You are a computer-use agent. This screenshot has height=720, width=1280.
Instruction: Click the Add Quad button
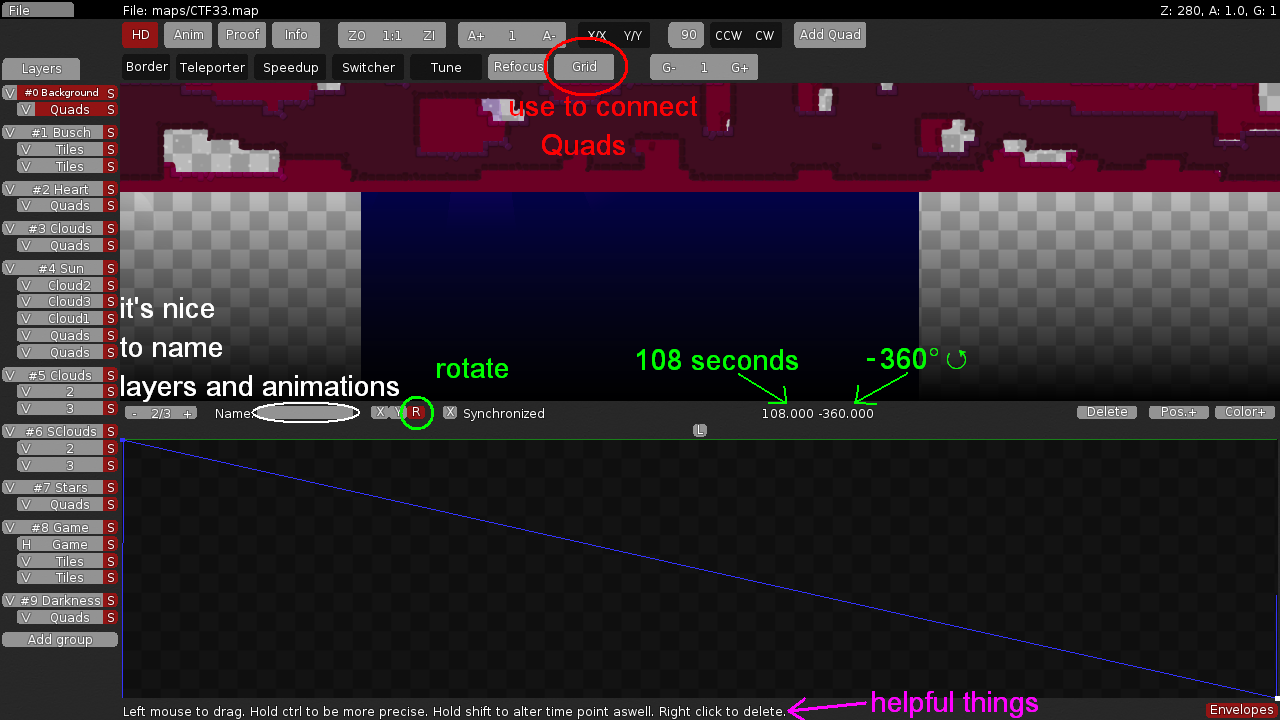click(x=829, y=34)
